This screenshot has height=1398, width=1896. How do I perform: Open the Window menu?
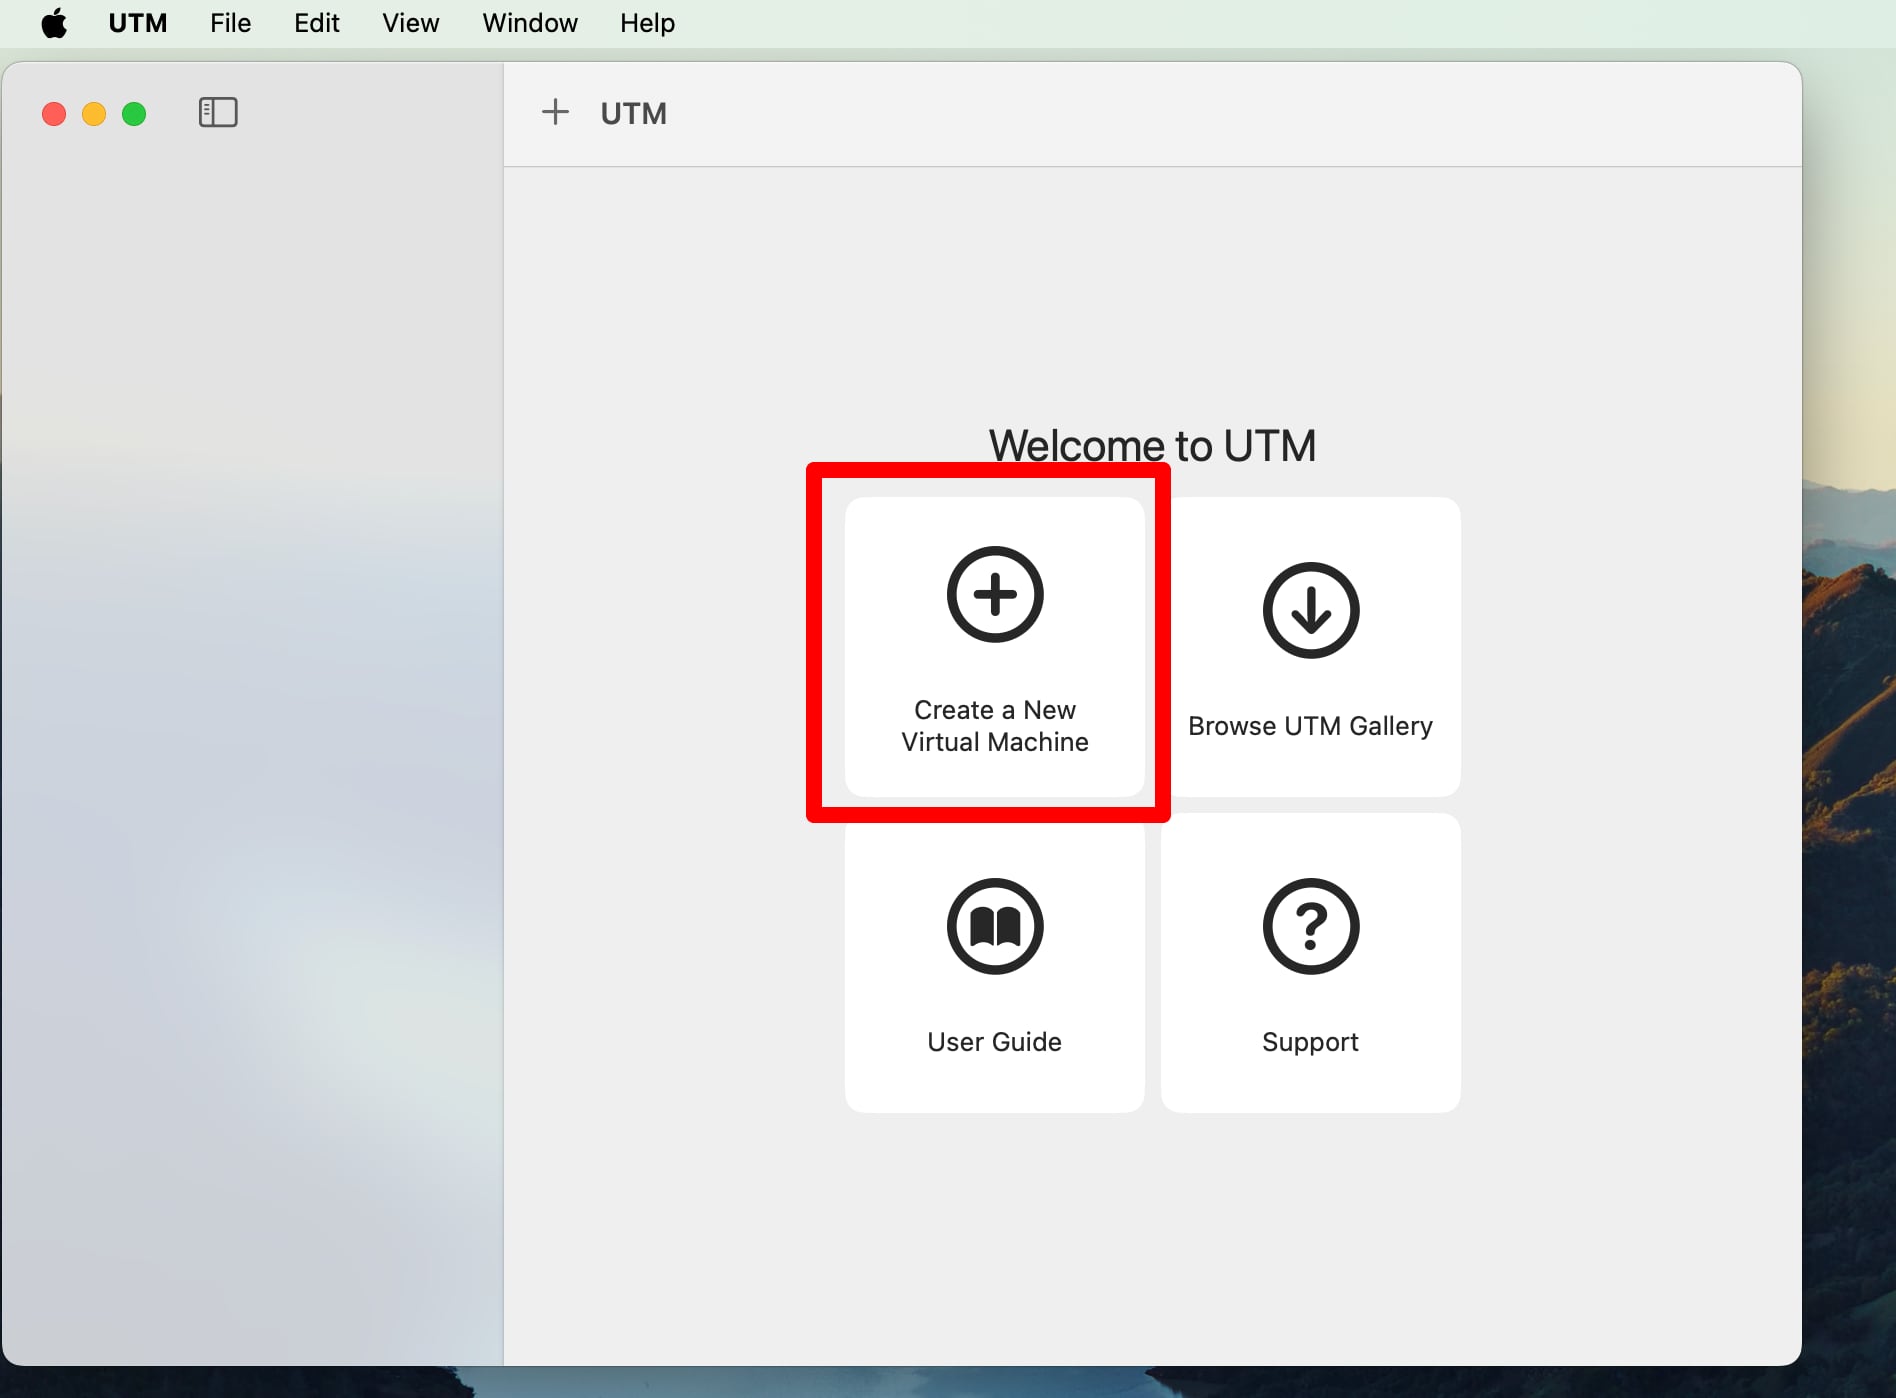click(x=529, y=23)
